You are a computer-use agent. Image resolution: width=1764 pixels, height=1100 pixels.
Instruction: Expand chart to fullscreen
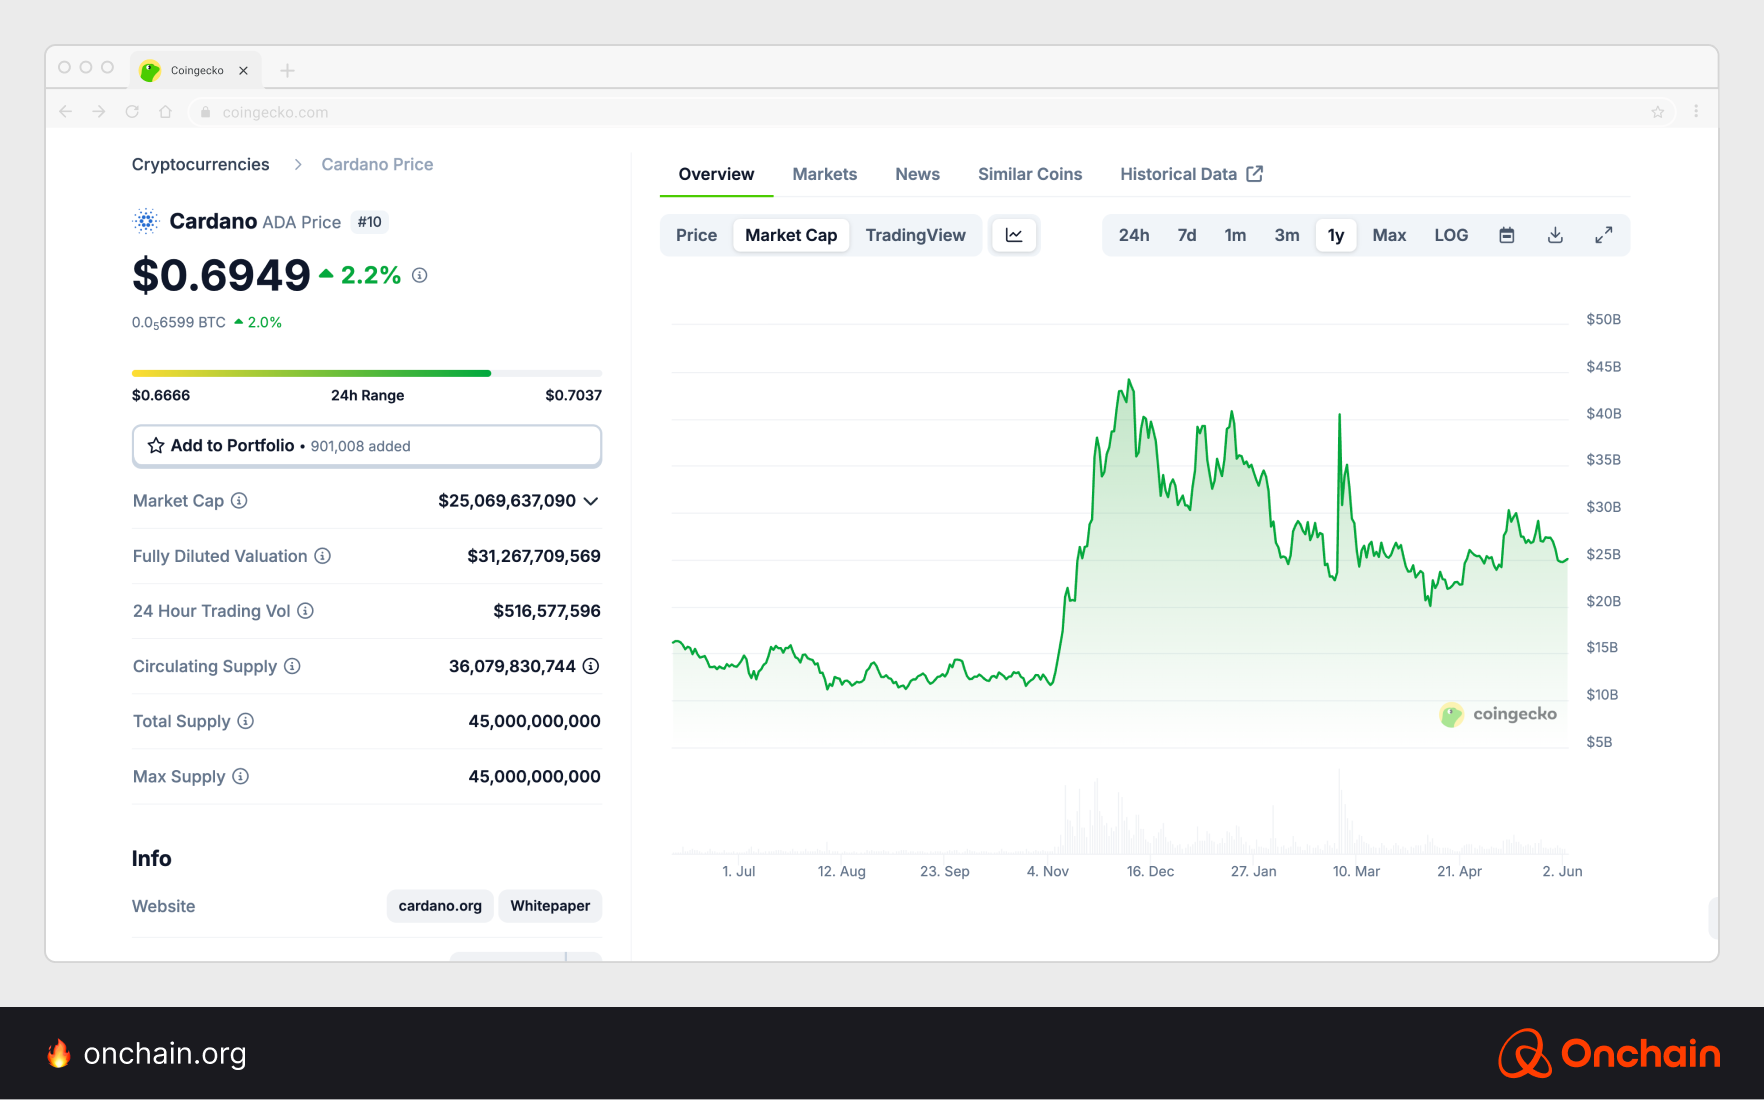(x=1604, y=235)
